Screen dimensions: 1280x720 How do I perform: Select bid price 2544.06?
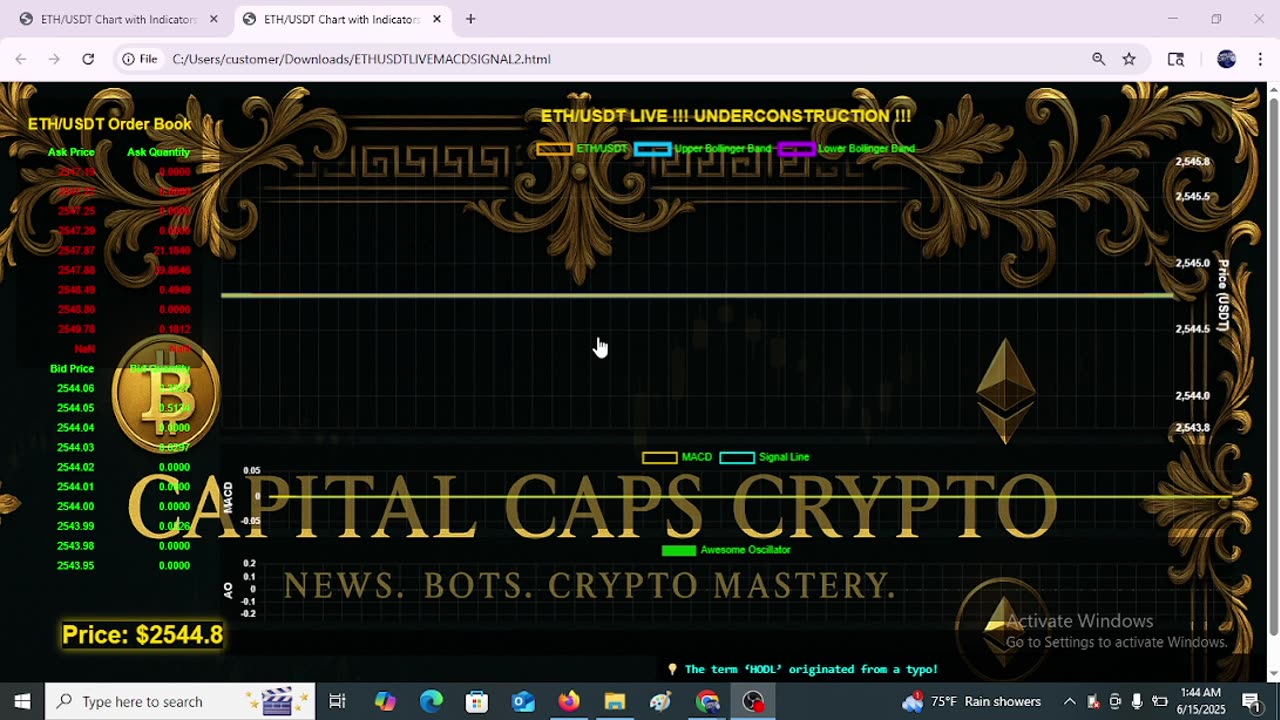tap(76, 388)
